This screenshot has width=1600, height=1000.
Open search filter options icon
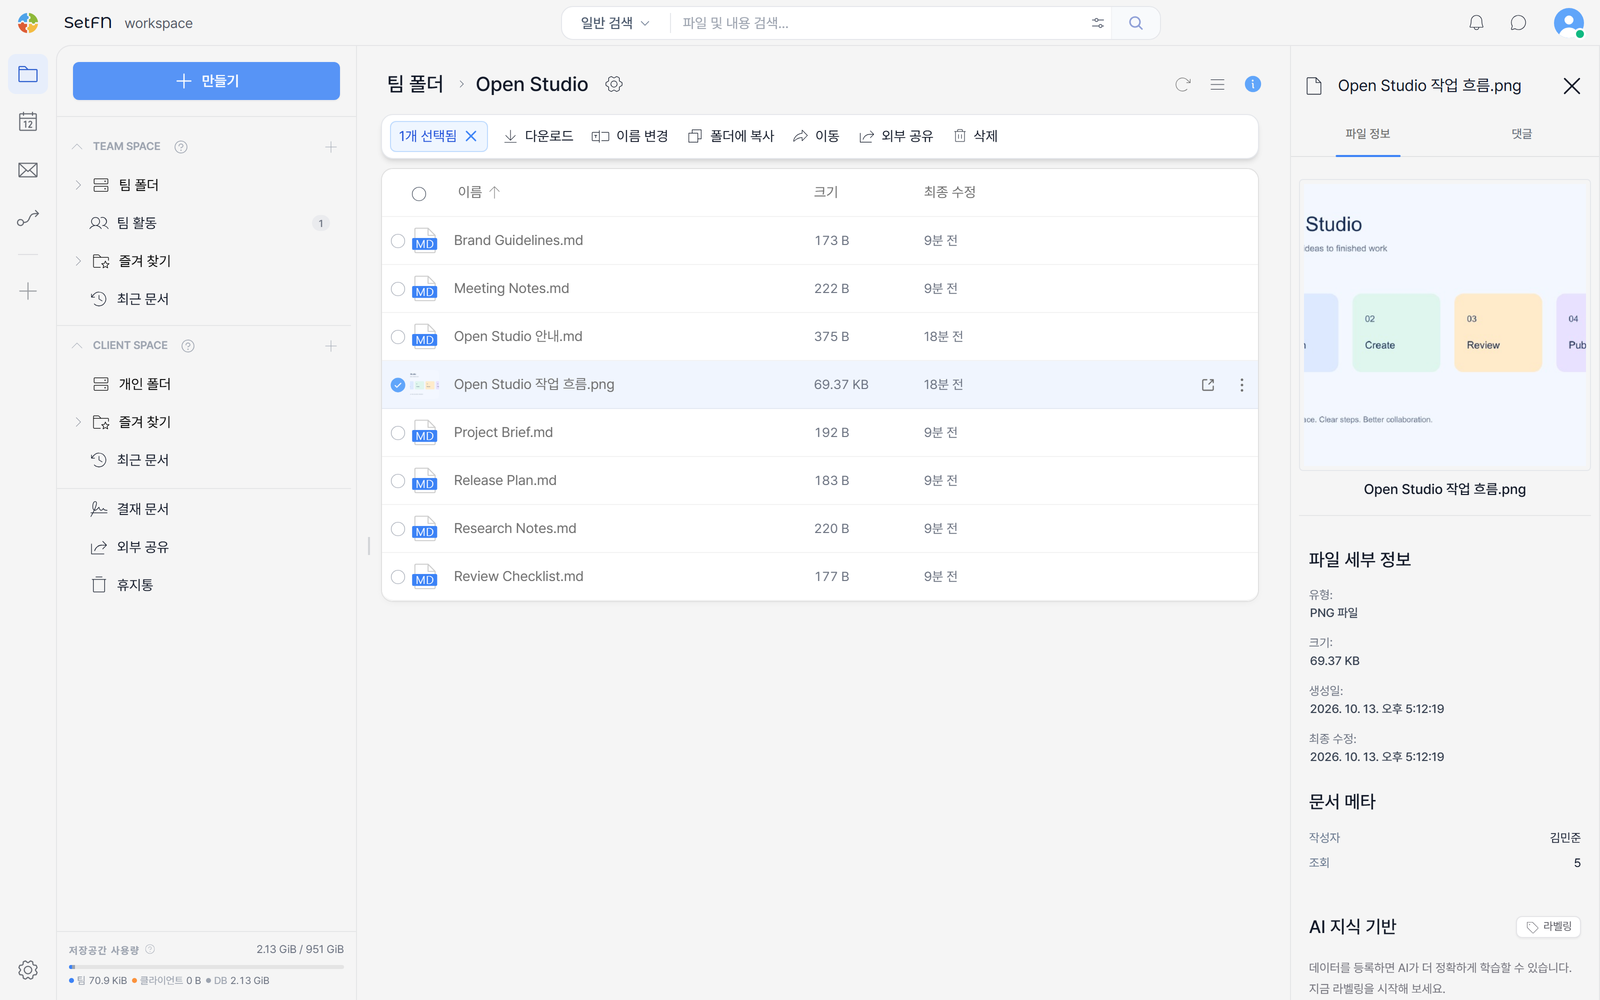[x=1098, y=23]
